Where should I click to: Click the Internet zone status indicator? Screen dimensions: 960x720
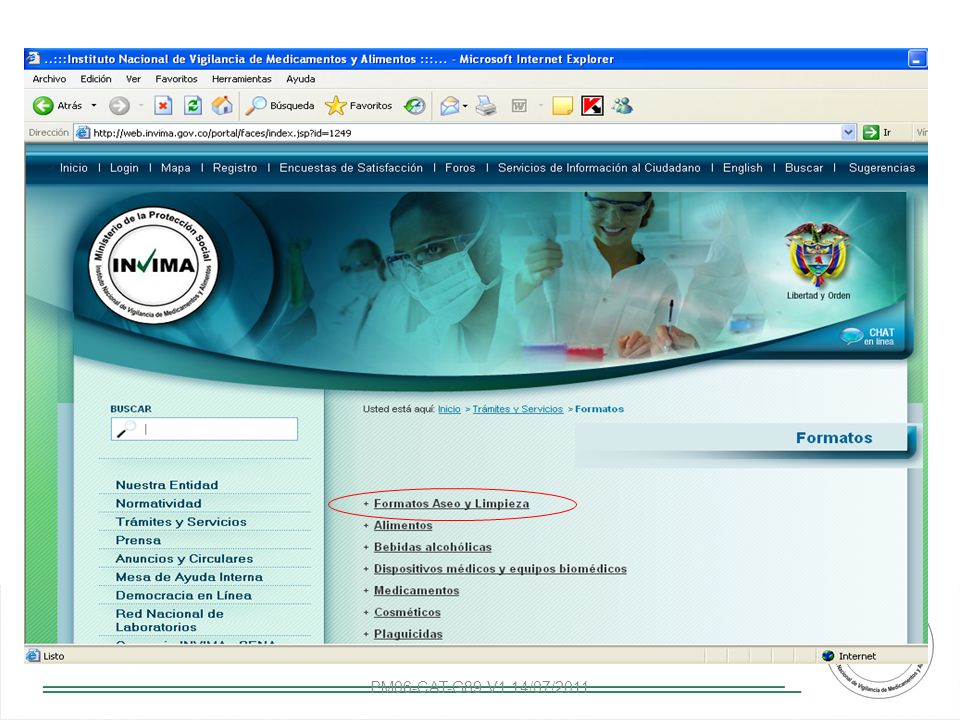(x=849, y=656)
